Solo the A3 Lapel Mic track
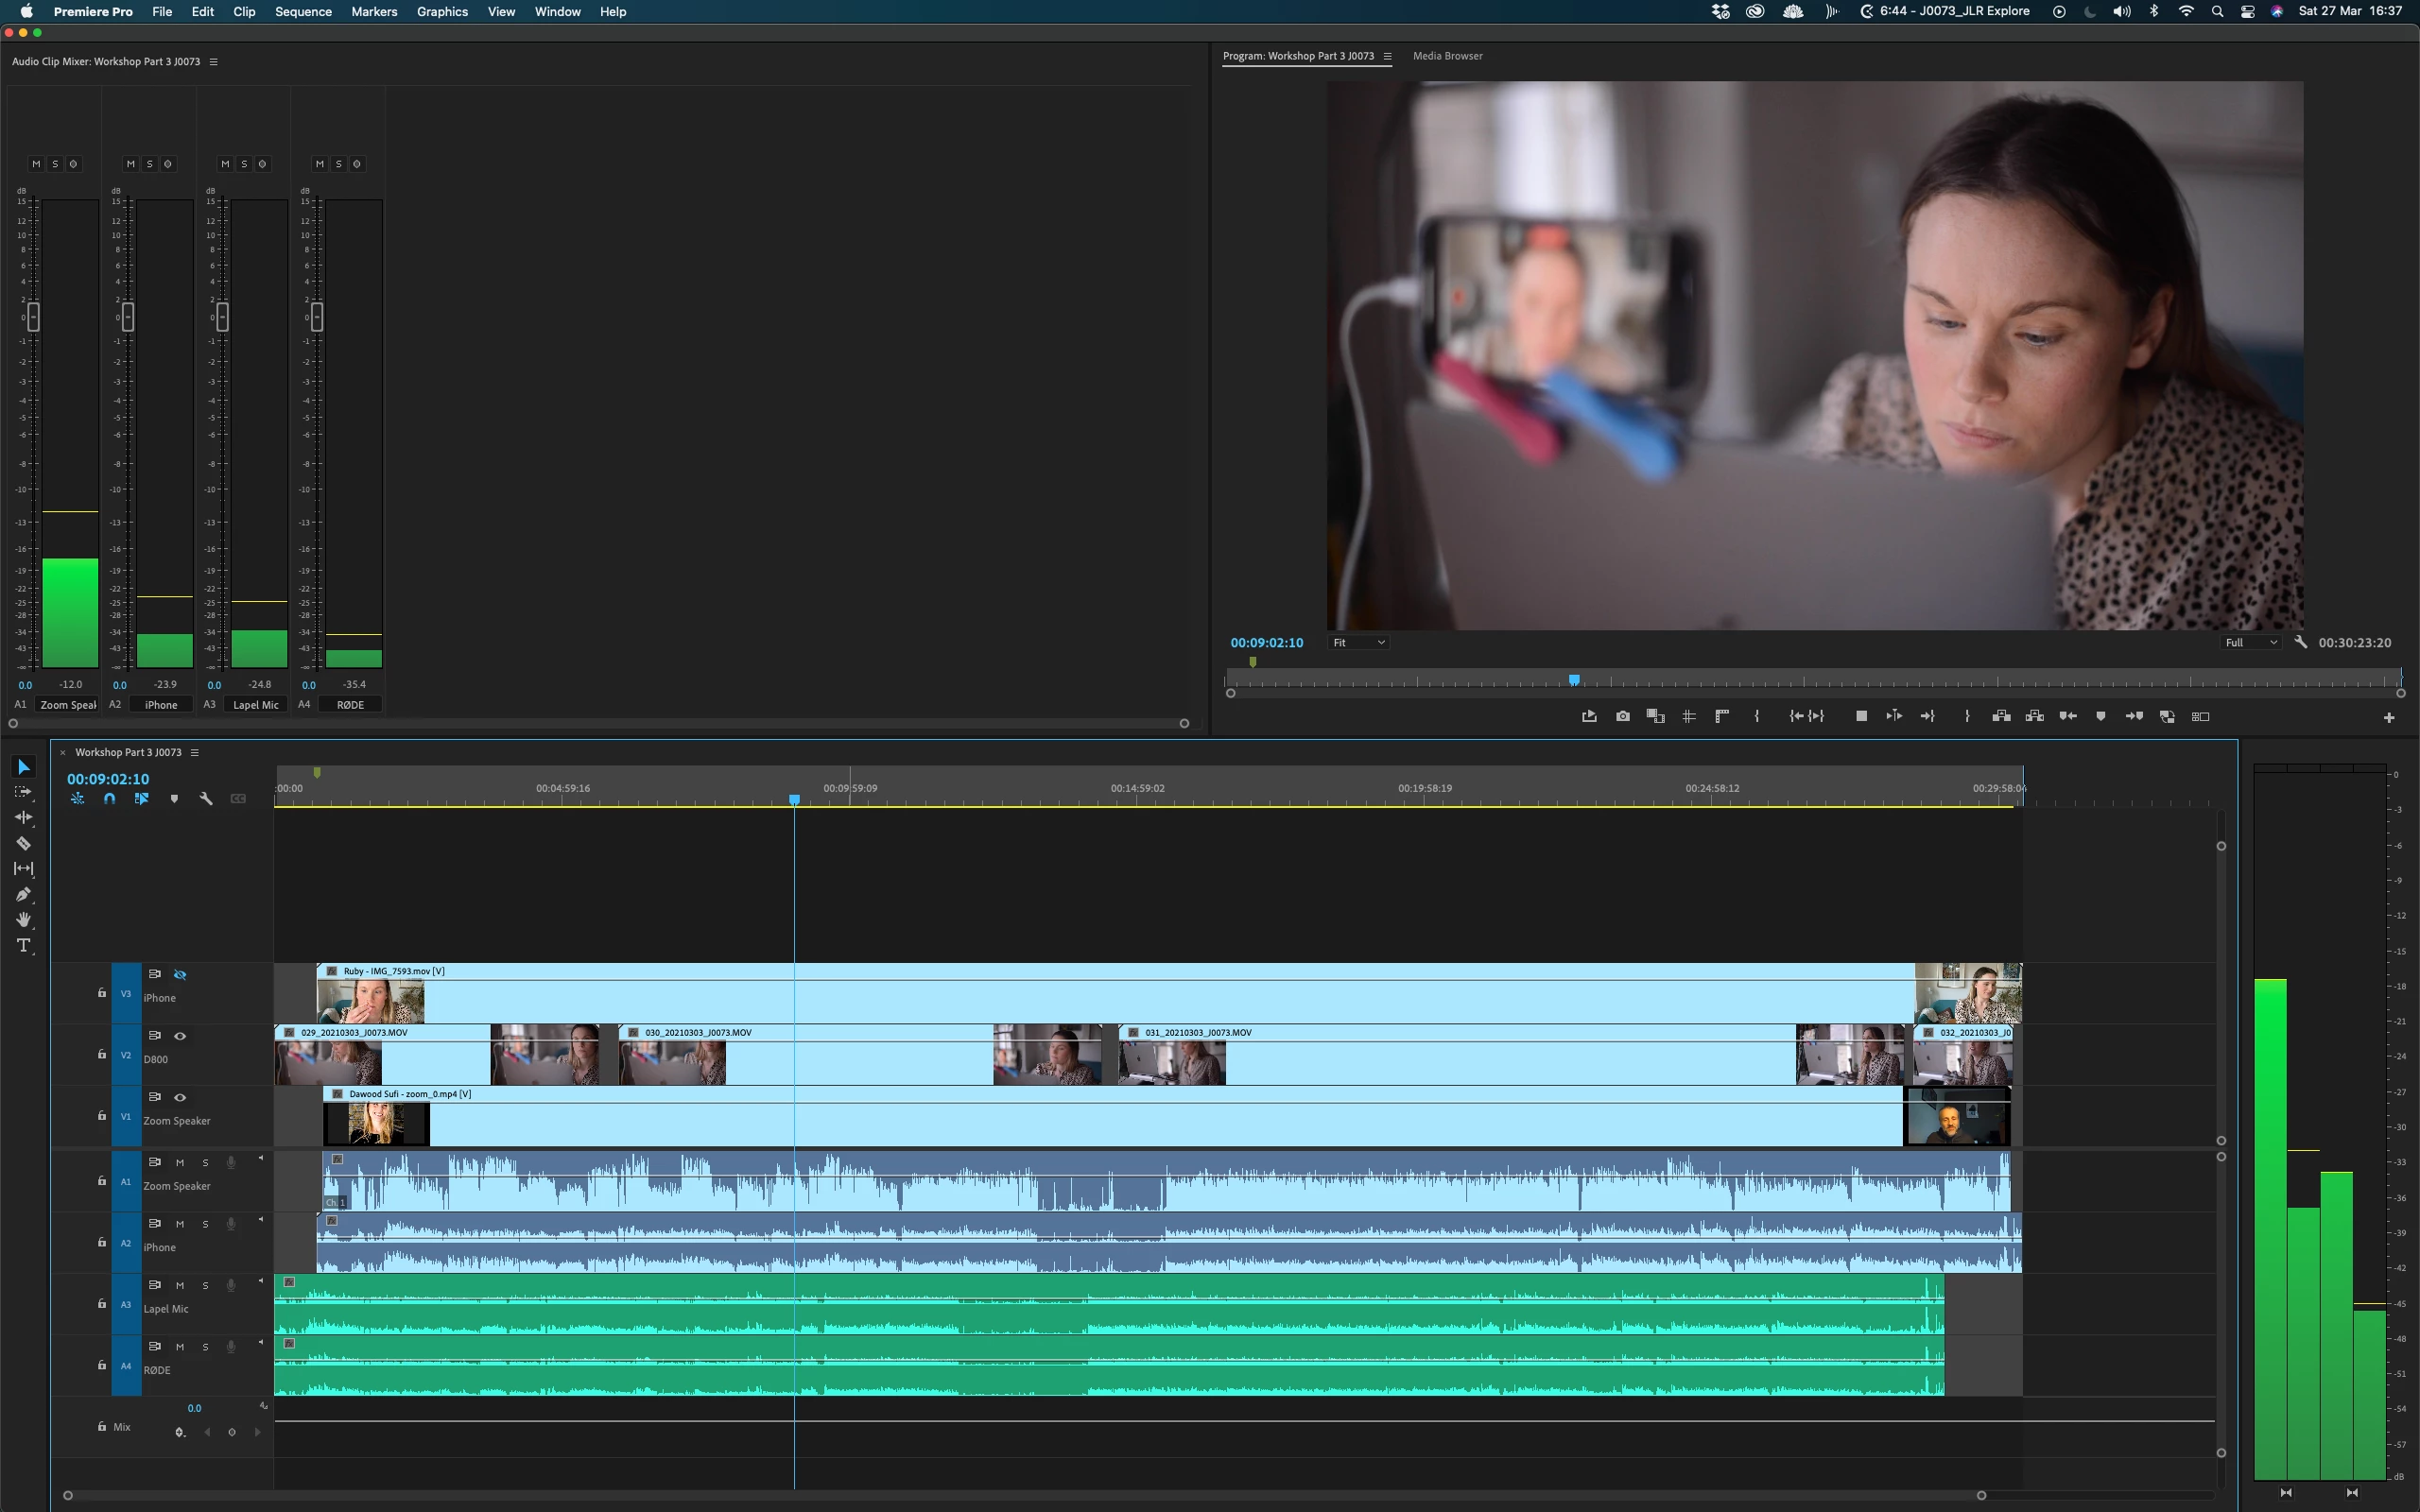The image size is (2420, 1512). click(x=205, y=1285)
